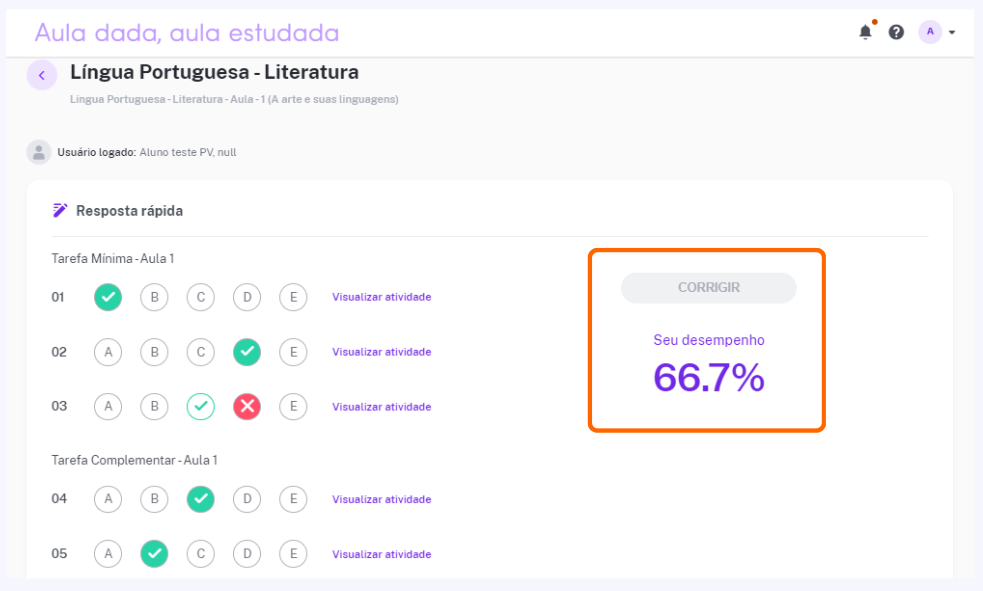Click Visualizar atividade for question 05

click(381, 554)
